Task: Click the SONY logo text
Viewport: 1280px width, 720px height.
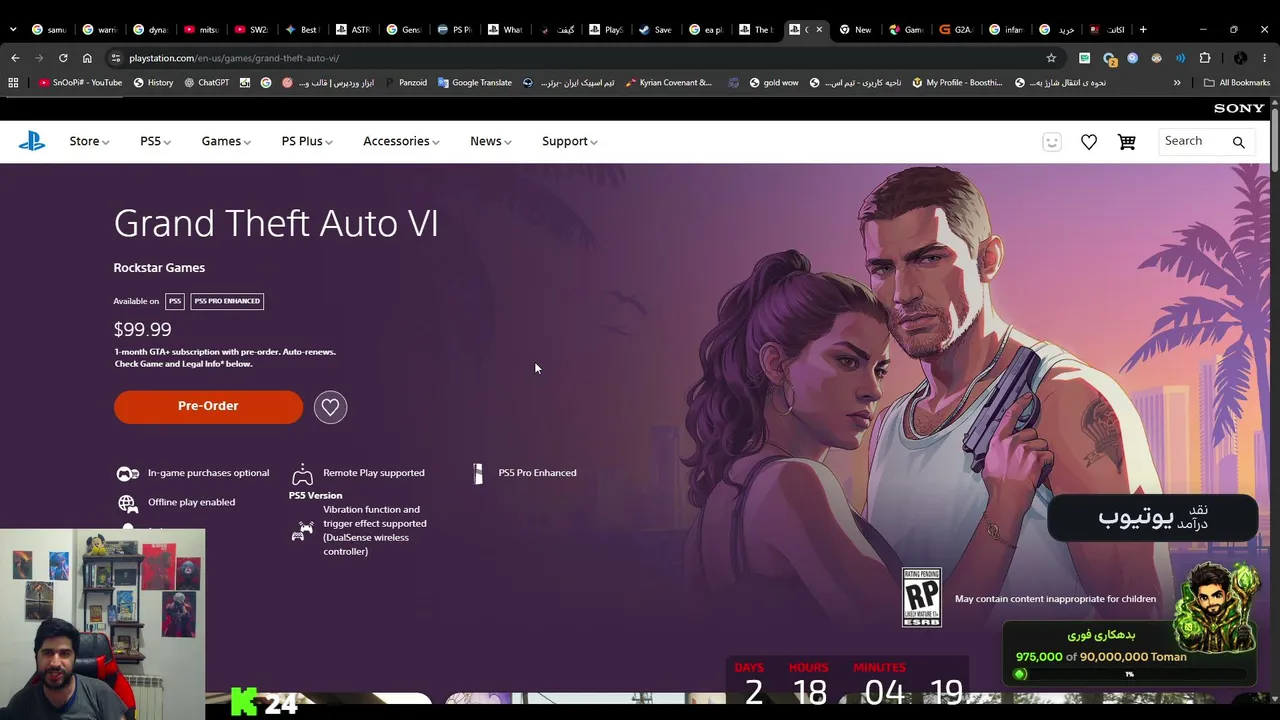Action: 1239,108
